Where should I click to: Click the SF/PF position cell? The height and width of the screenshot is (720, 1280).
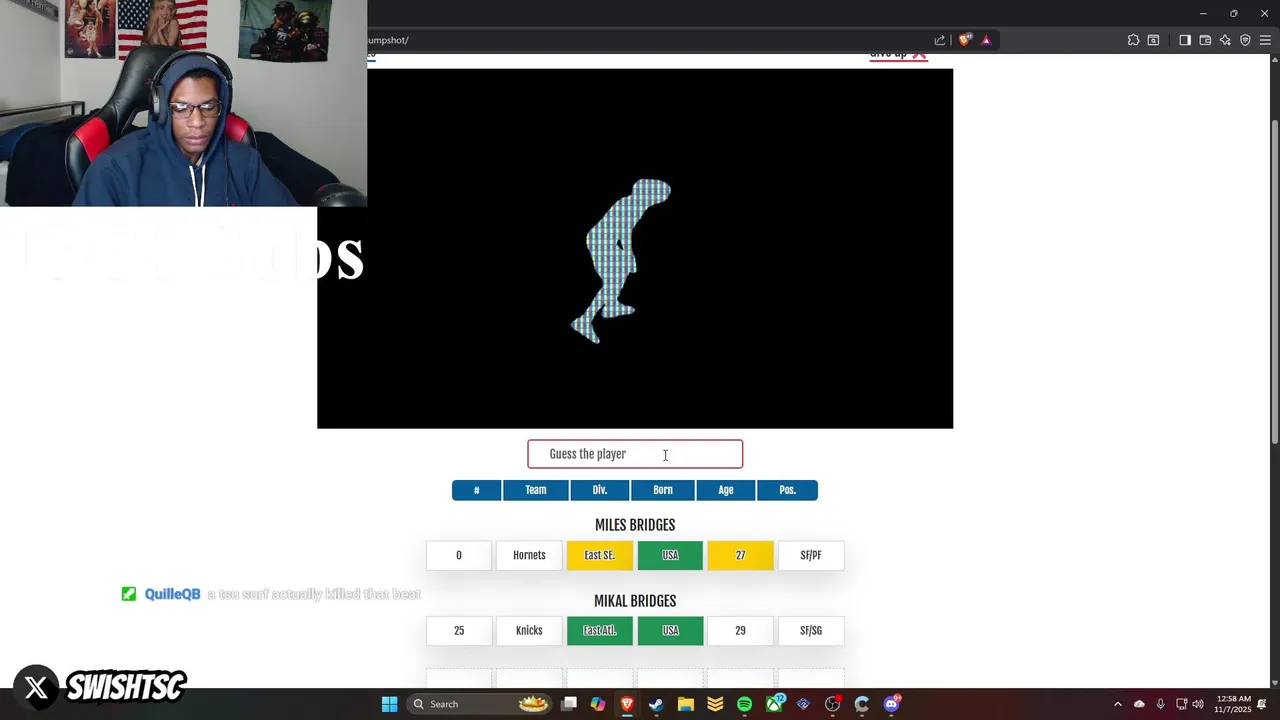click(811, 555)
